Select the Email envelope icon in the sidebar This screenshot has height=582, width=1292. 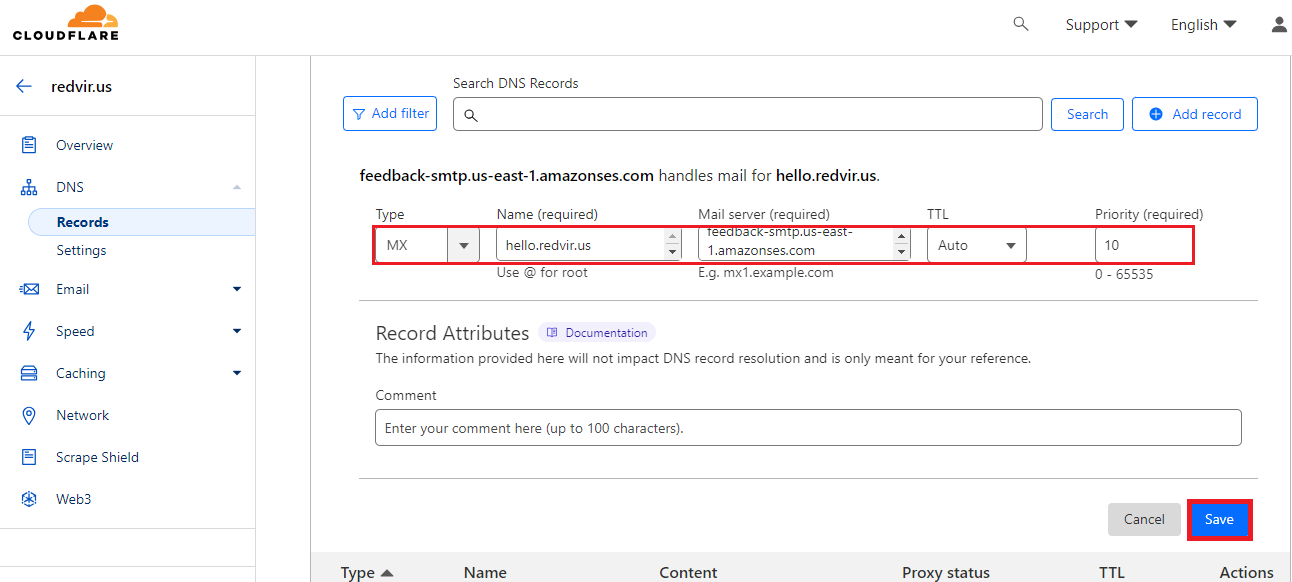[x=28, y=288]
